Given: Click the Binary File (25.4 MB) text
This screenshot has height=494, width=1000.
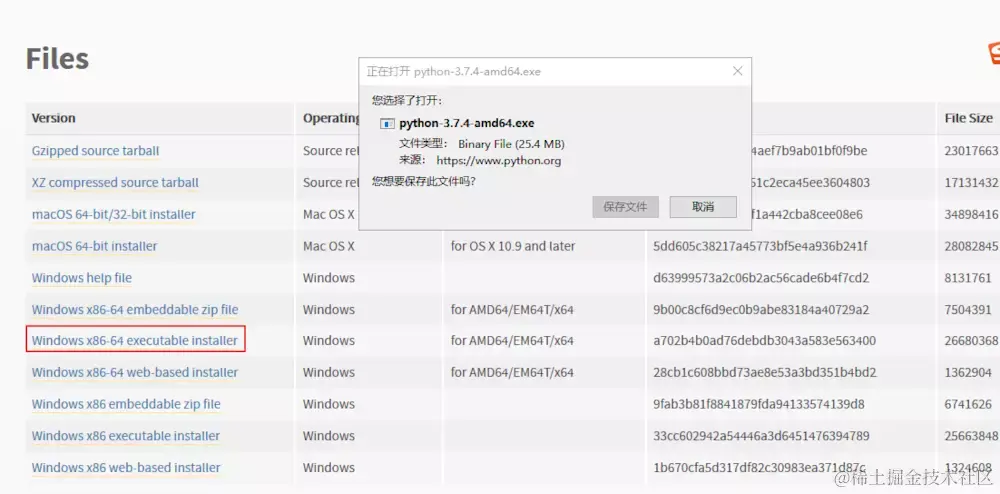Looking at the screenshot, I should click(511, 144).
